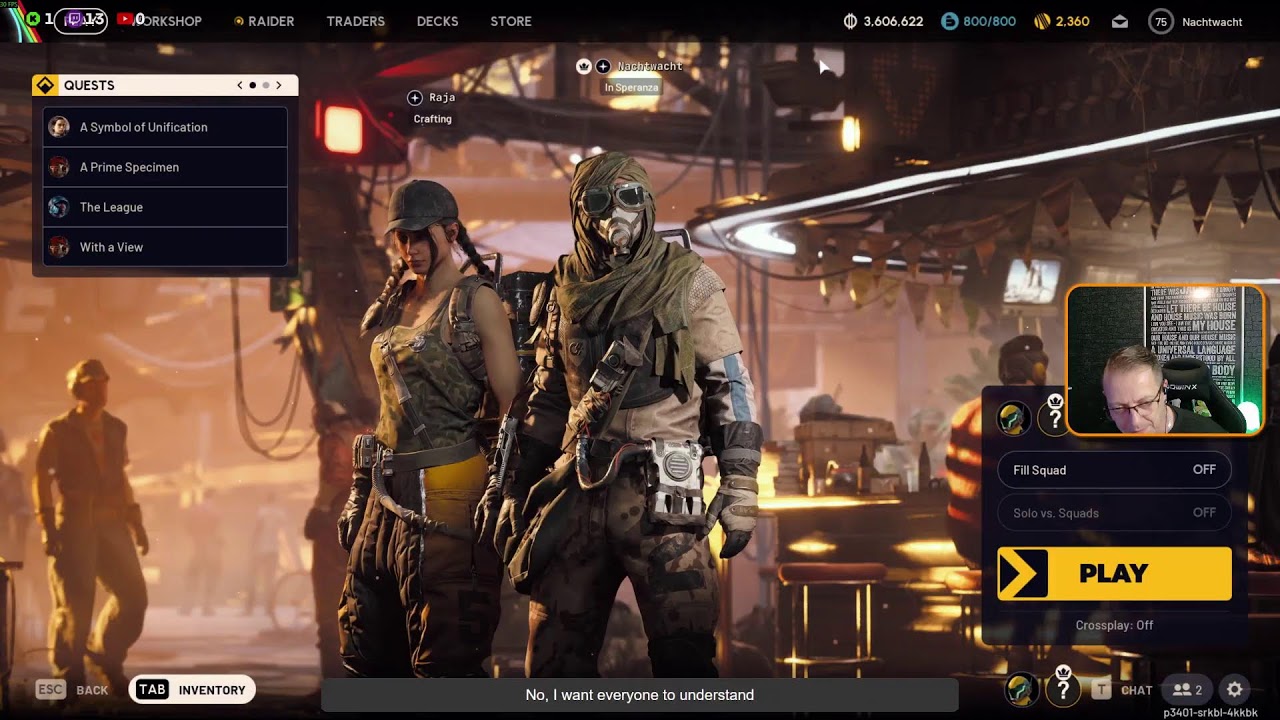Click the masked Nachtwacht character in the lobby
The image size is (1280, 720).
coord(640,420)
